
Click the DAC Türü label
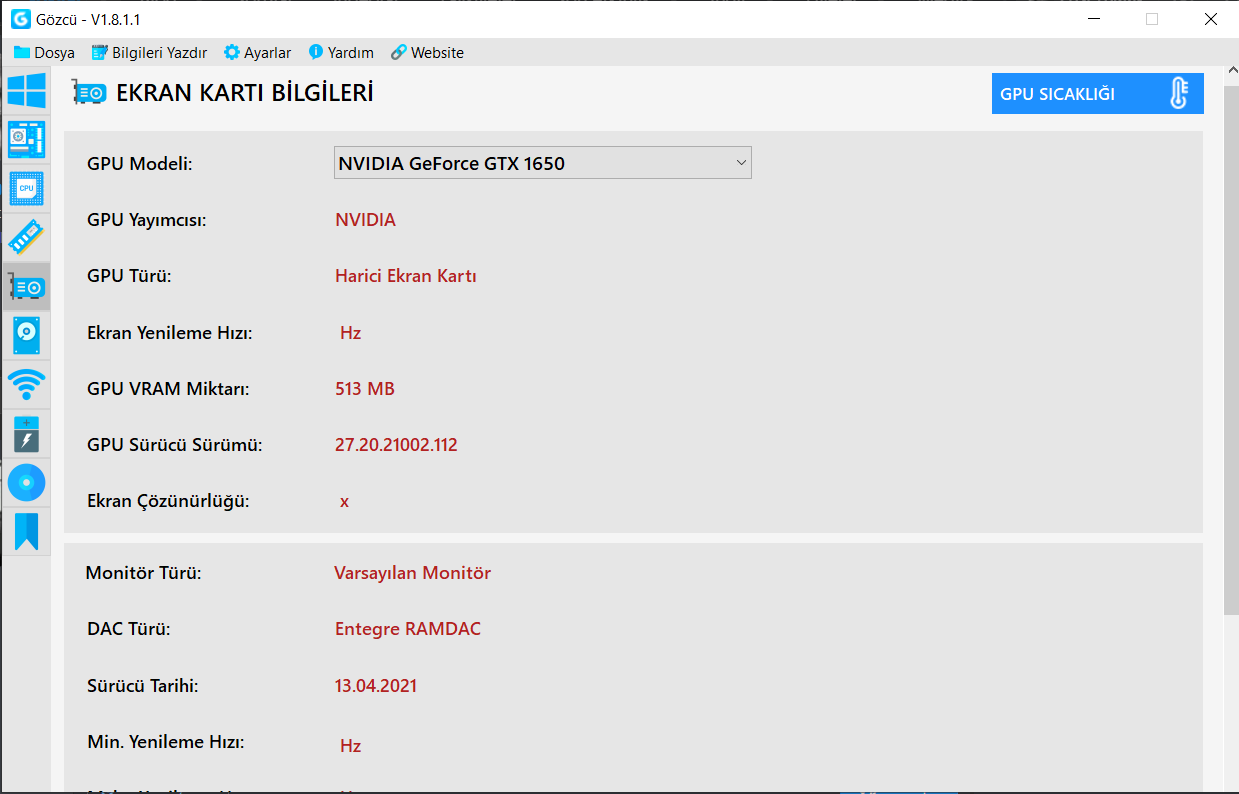[128, 629]
